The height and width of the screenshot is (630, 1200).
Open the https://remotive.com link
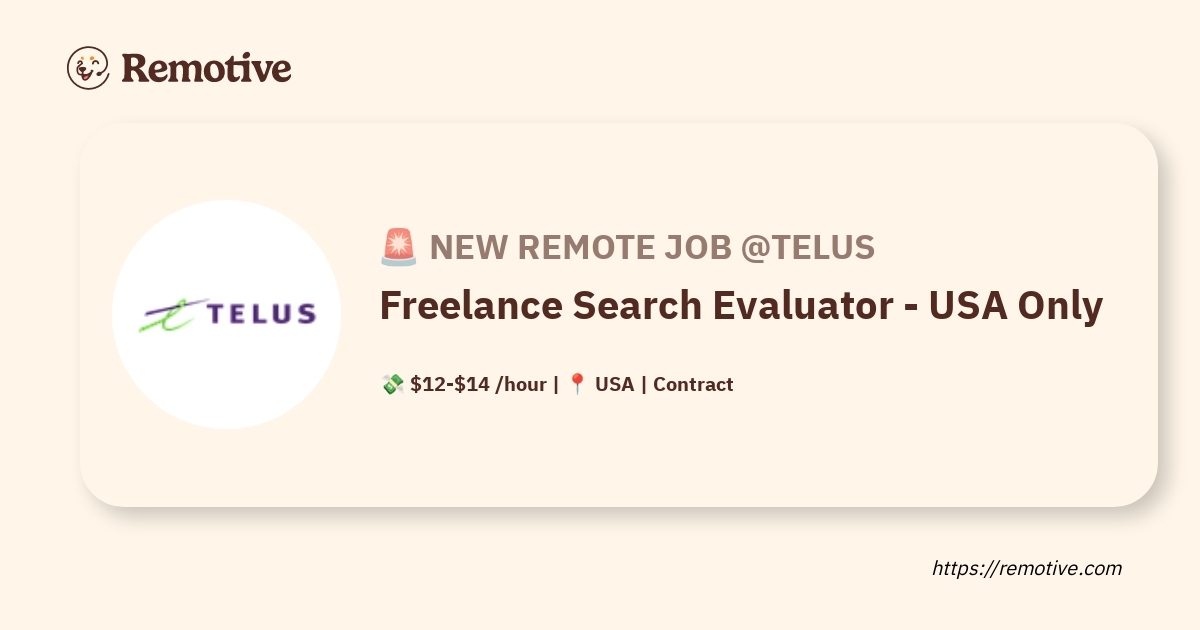pyautogui.click(x=1026, y=568)
